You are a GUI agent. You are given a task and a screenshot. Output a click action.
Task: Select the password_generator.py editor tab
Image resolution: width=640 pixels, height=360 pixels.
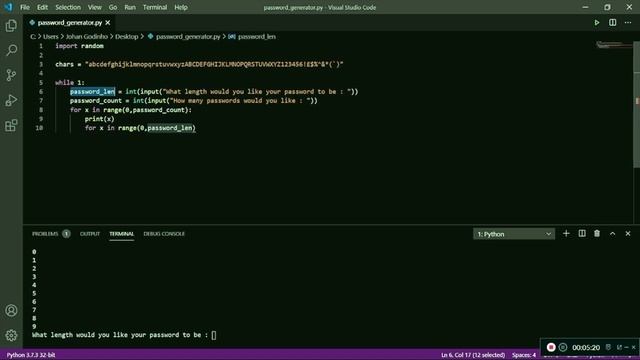coord(70,23)
